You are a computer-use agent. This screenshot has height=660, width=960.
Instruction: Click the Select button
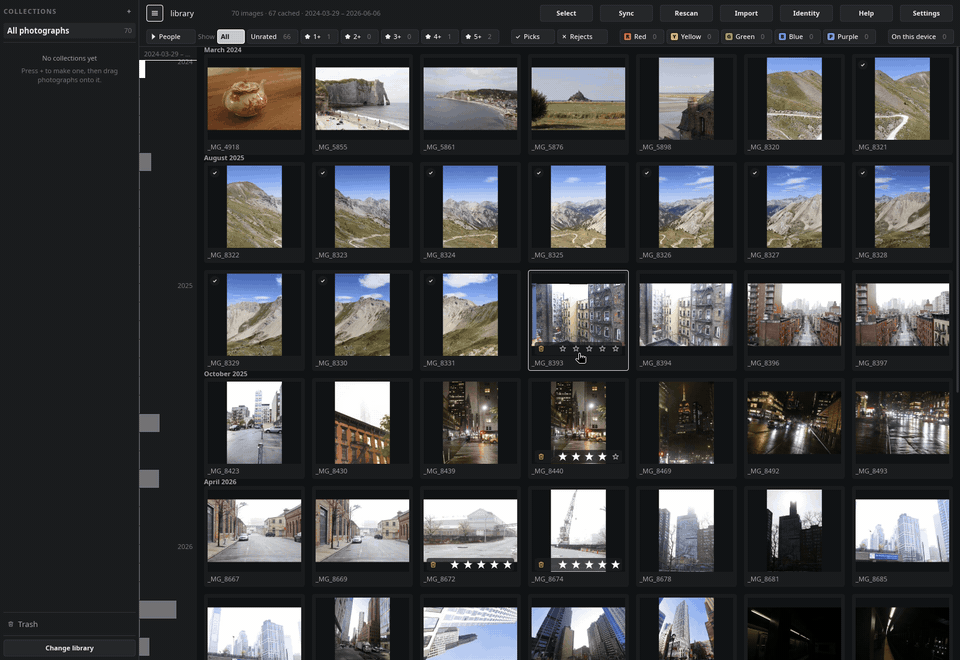tap(566, 13)
